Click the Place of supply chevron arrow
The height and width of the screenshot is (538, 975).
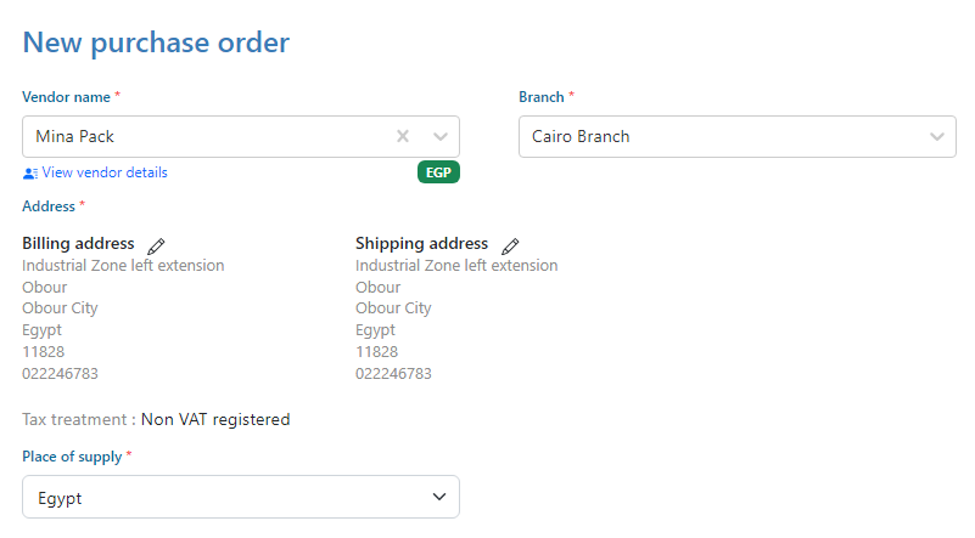pyautogui.click(x=439, y=497)
